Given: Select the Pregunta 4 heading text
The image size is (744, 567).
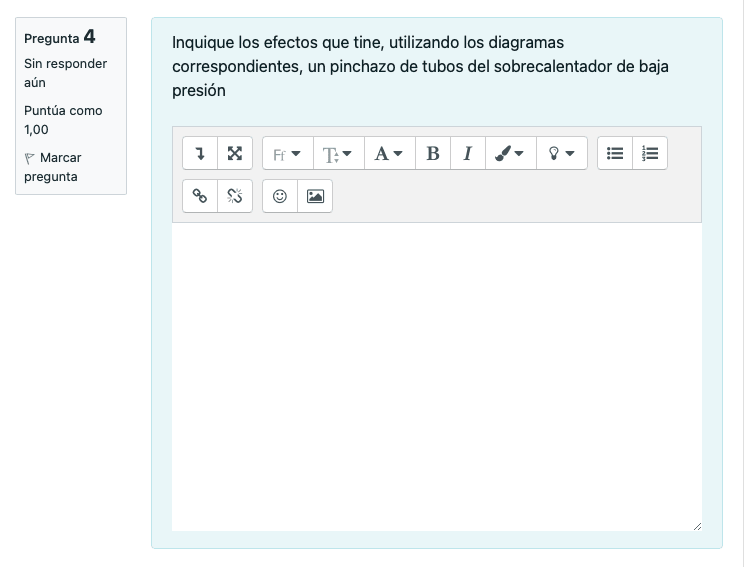Looking at the screenshot, I should (60, 37).
